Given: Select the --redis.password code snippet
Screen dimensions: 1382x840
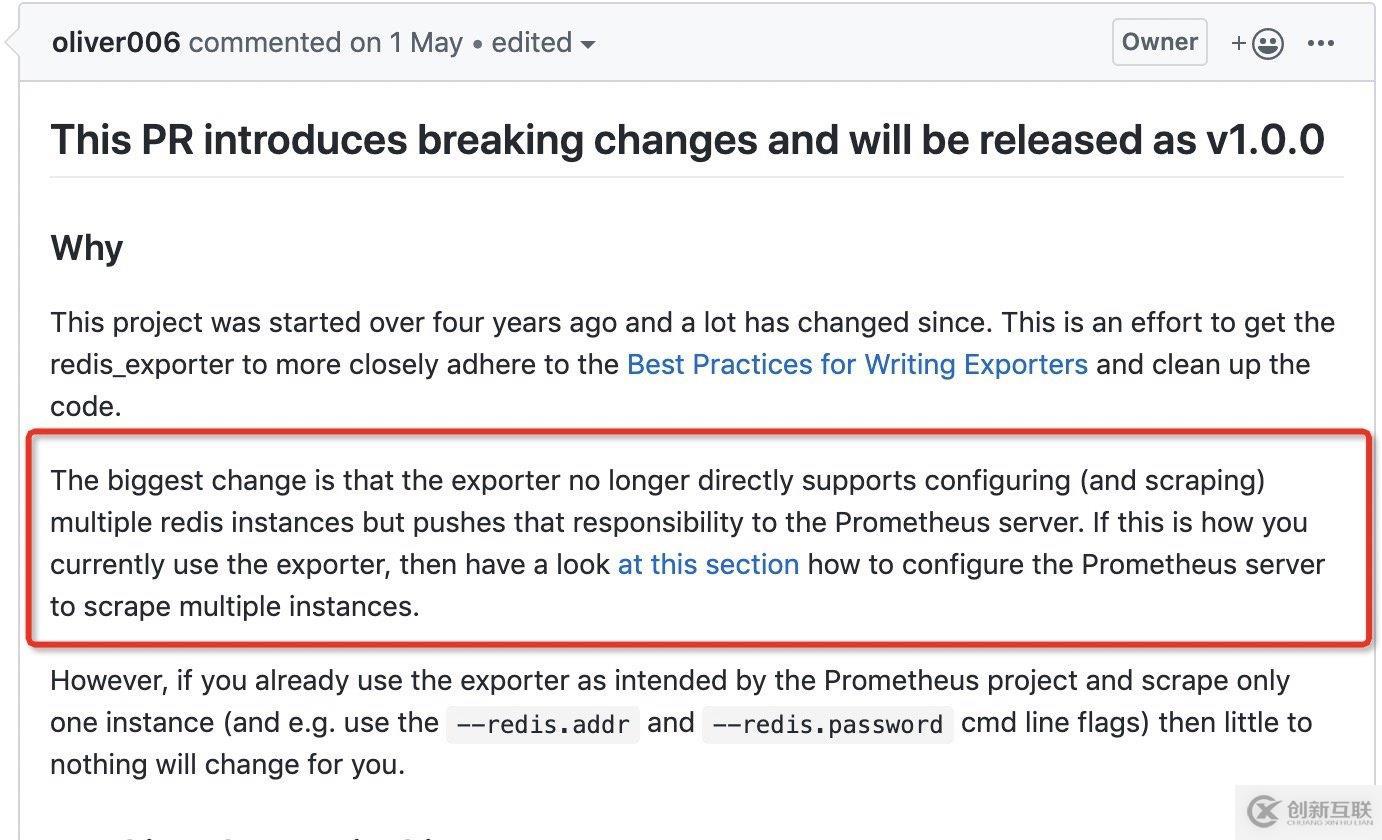Looking at the screenshot, I should coord(827,723).
